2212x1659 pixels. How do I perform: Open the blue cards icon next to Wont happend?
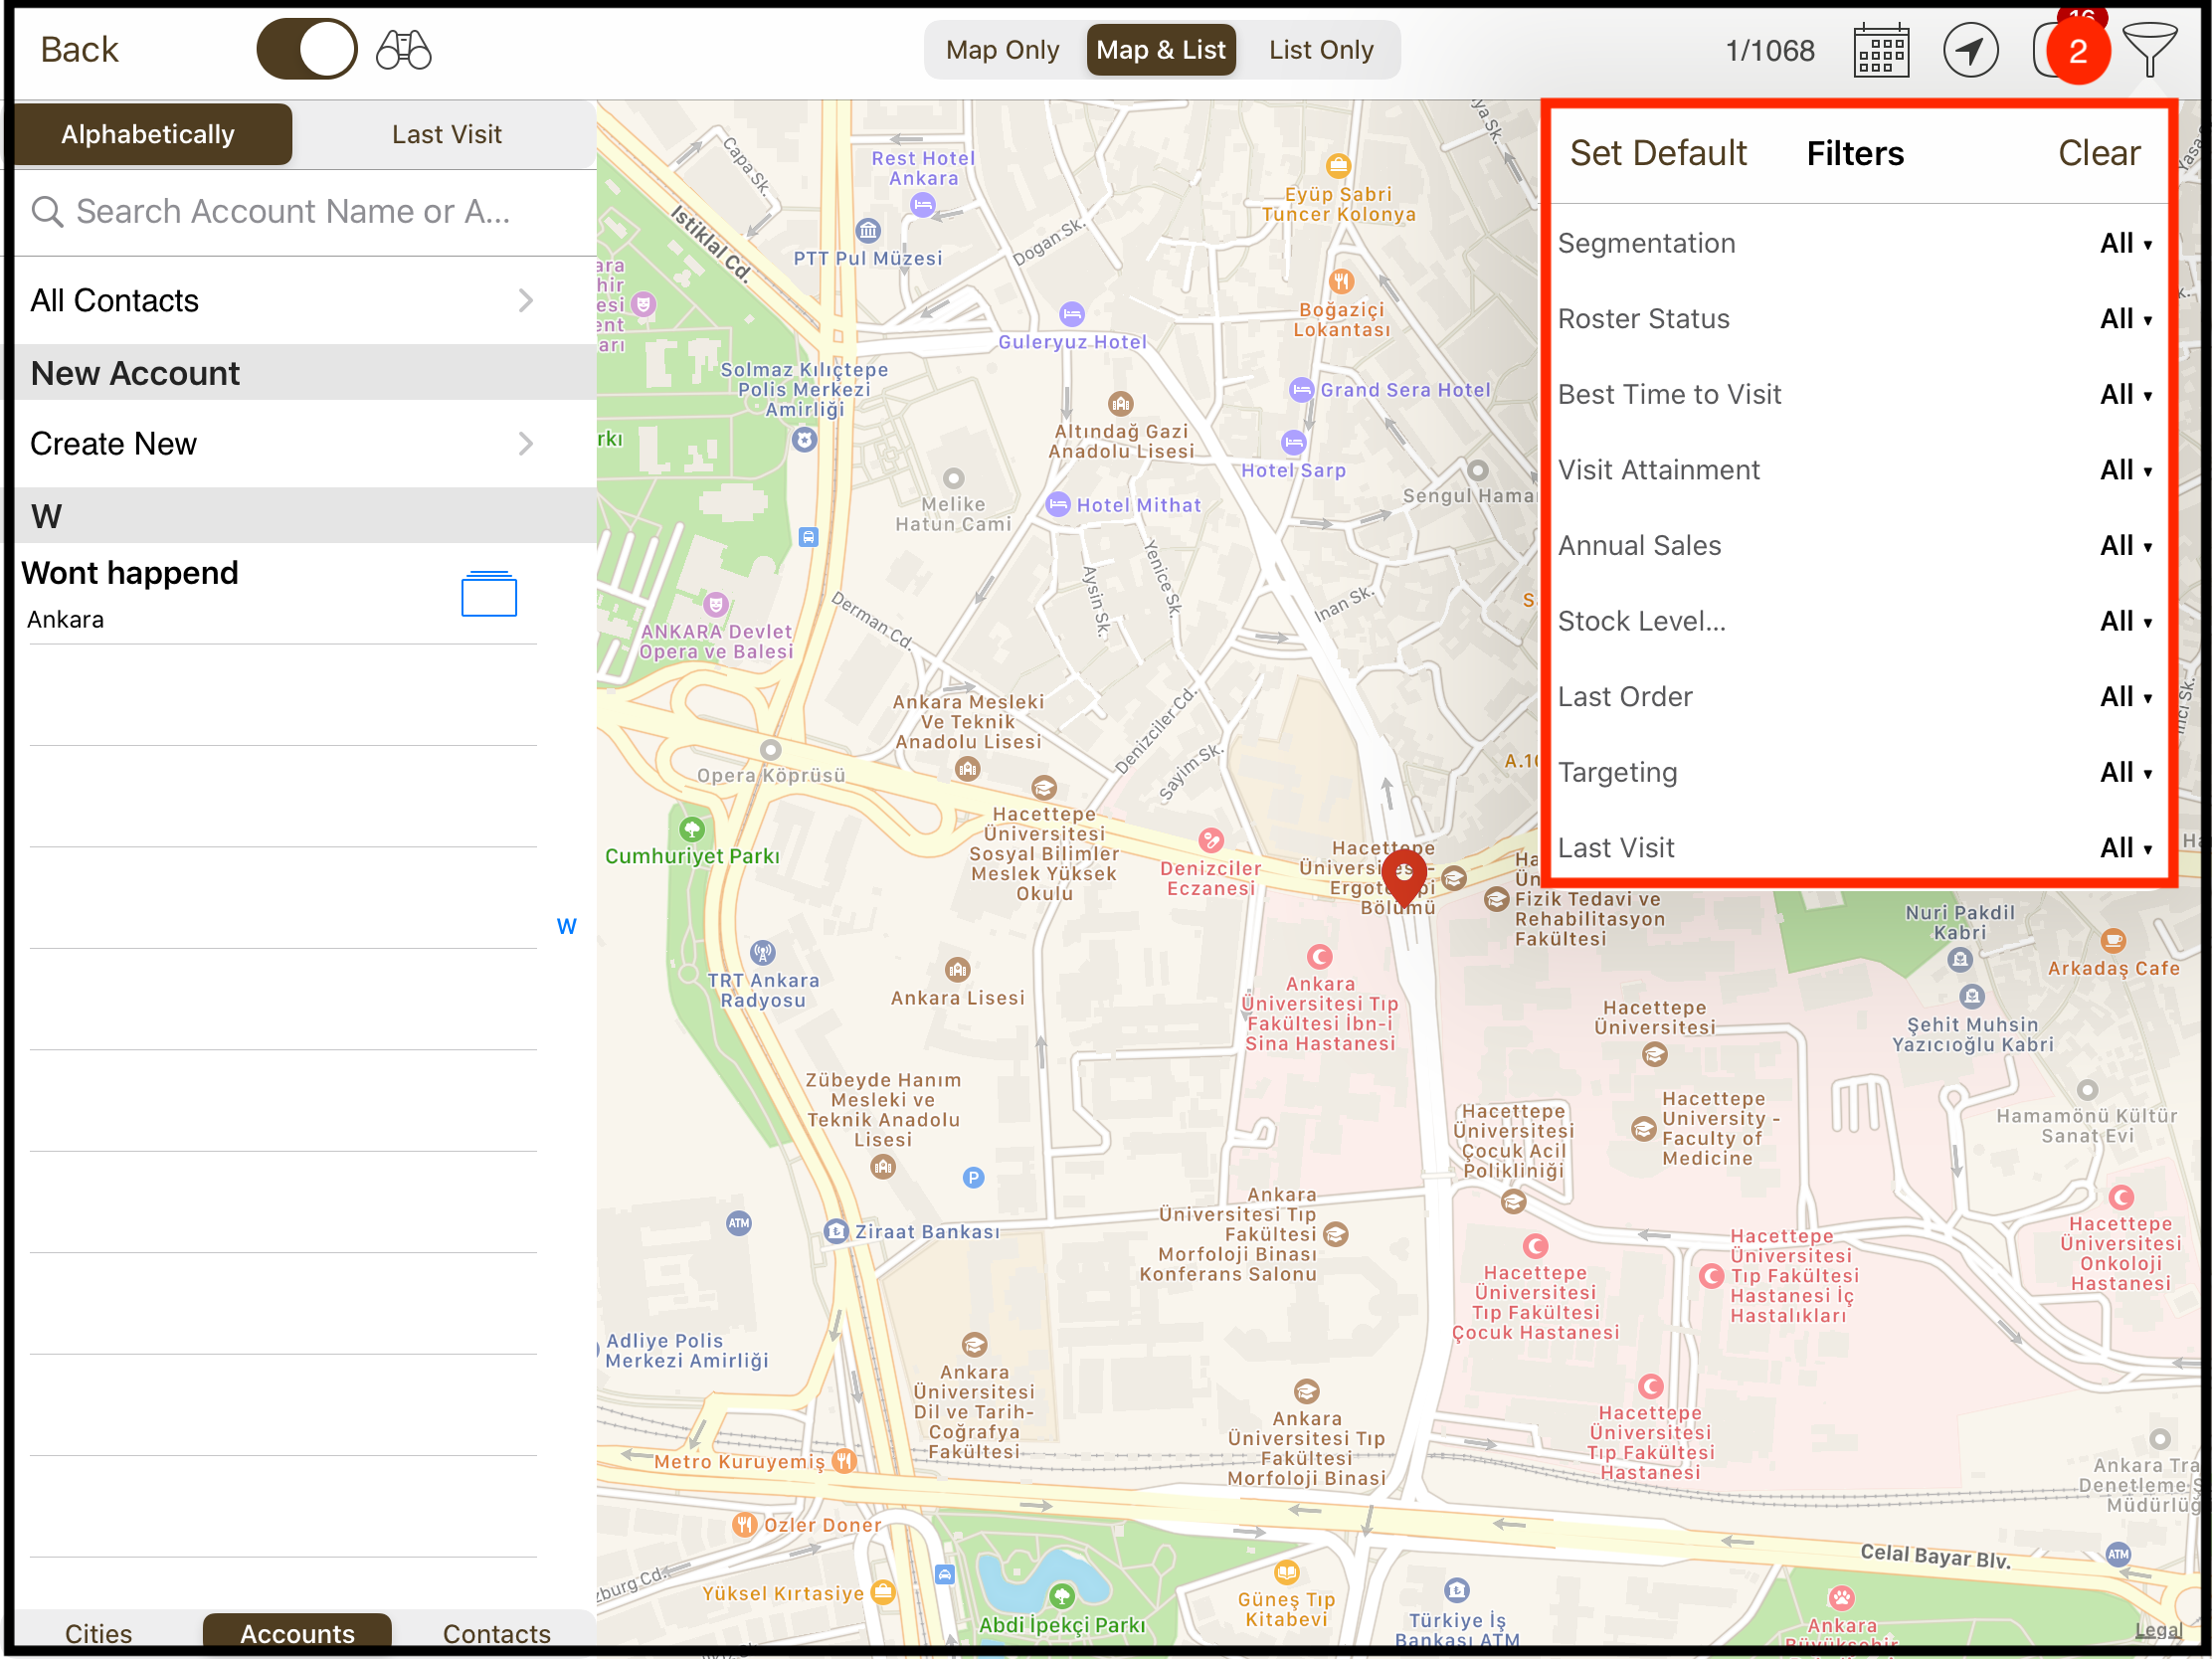pyautogui.click(x=488, y=594)
